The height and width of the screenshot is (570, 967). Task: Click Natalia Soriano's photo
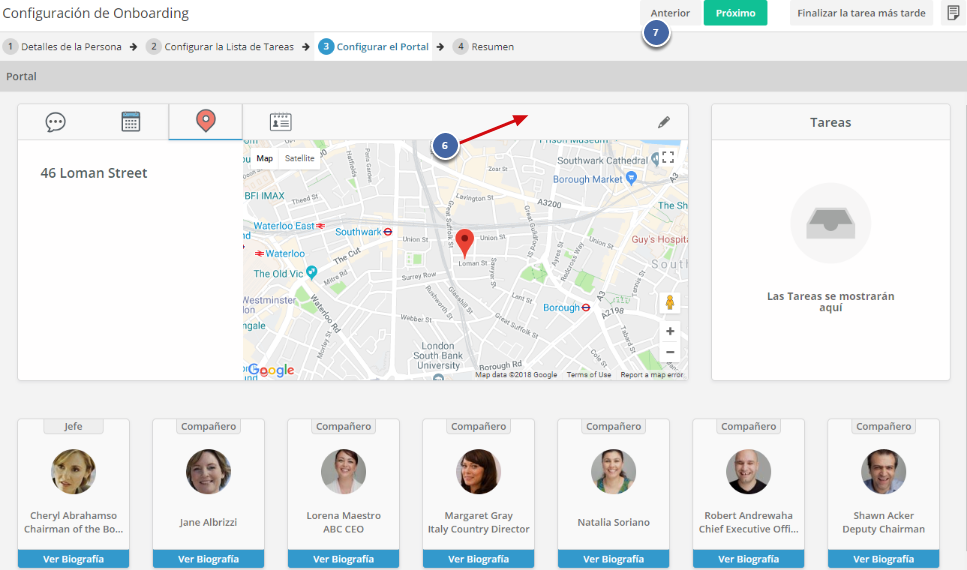point(614,471)
